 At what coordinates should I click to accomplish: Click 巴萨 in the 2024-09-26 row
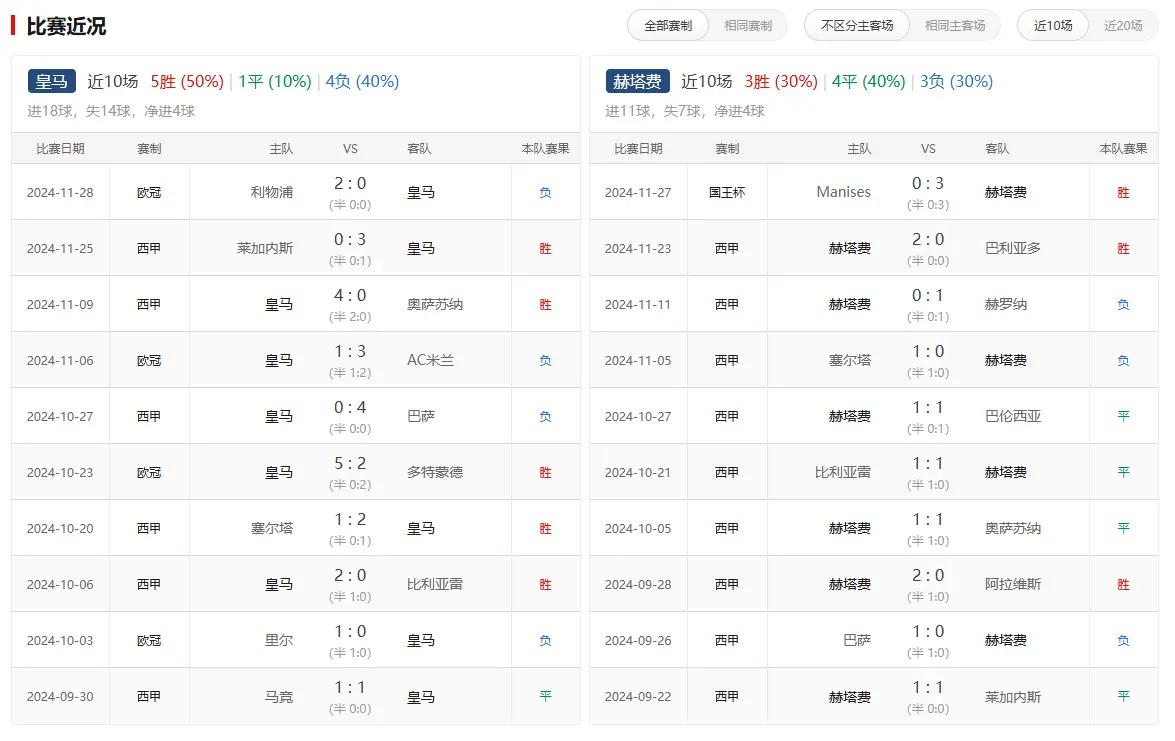tap(857, 641)
